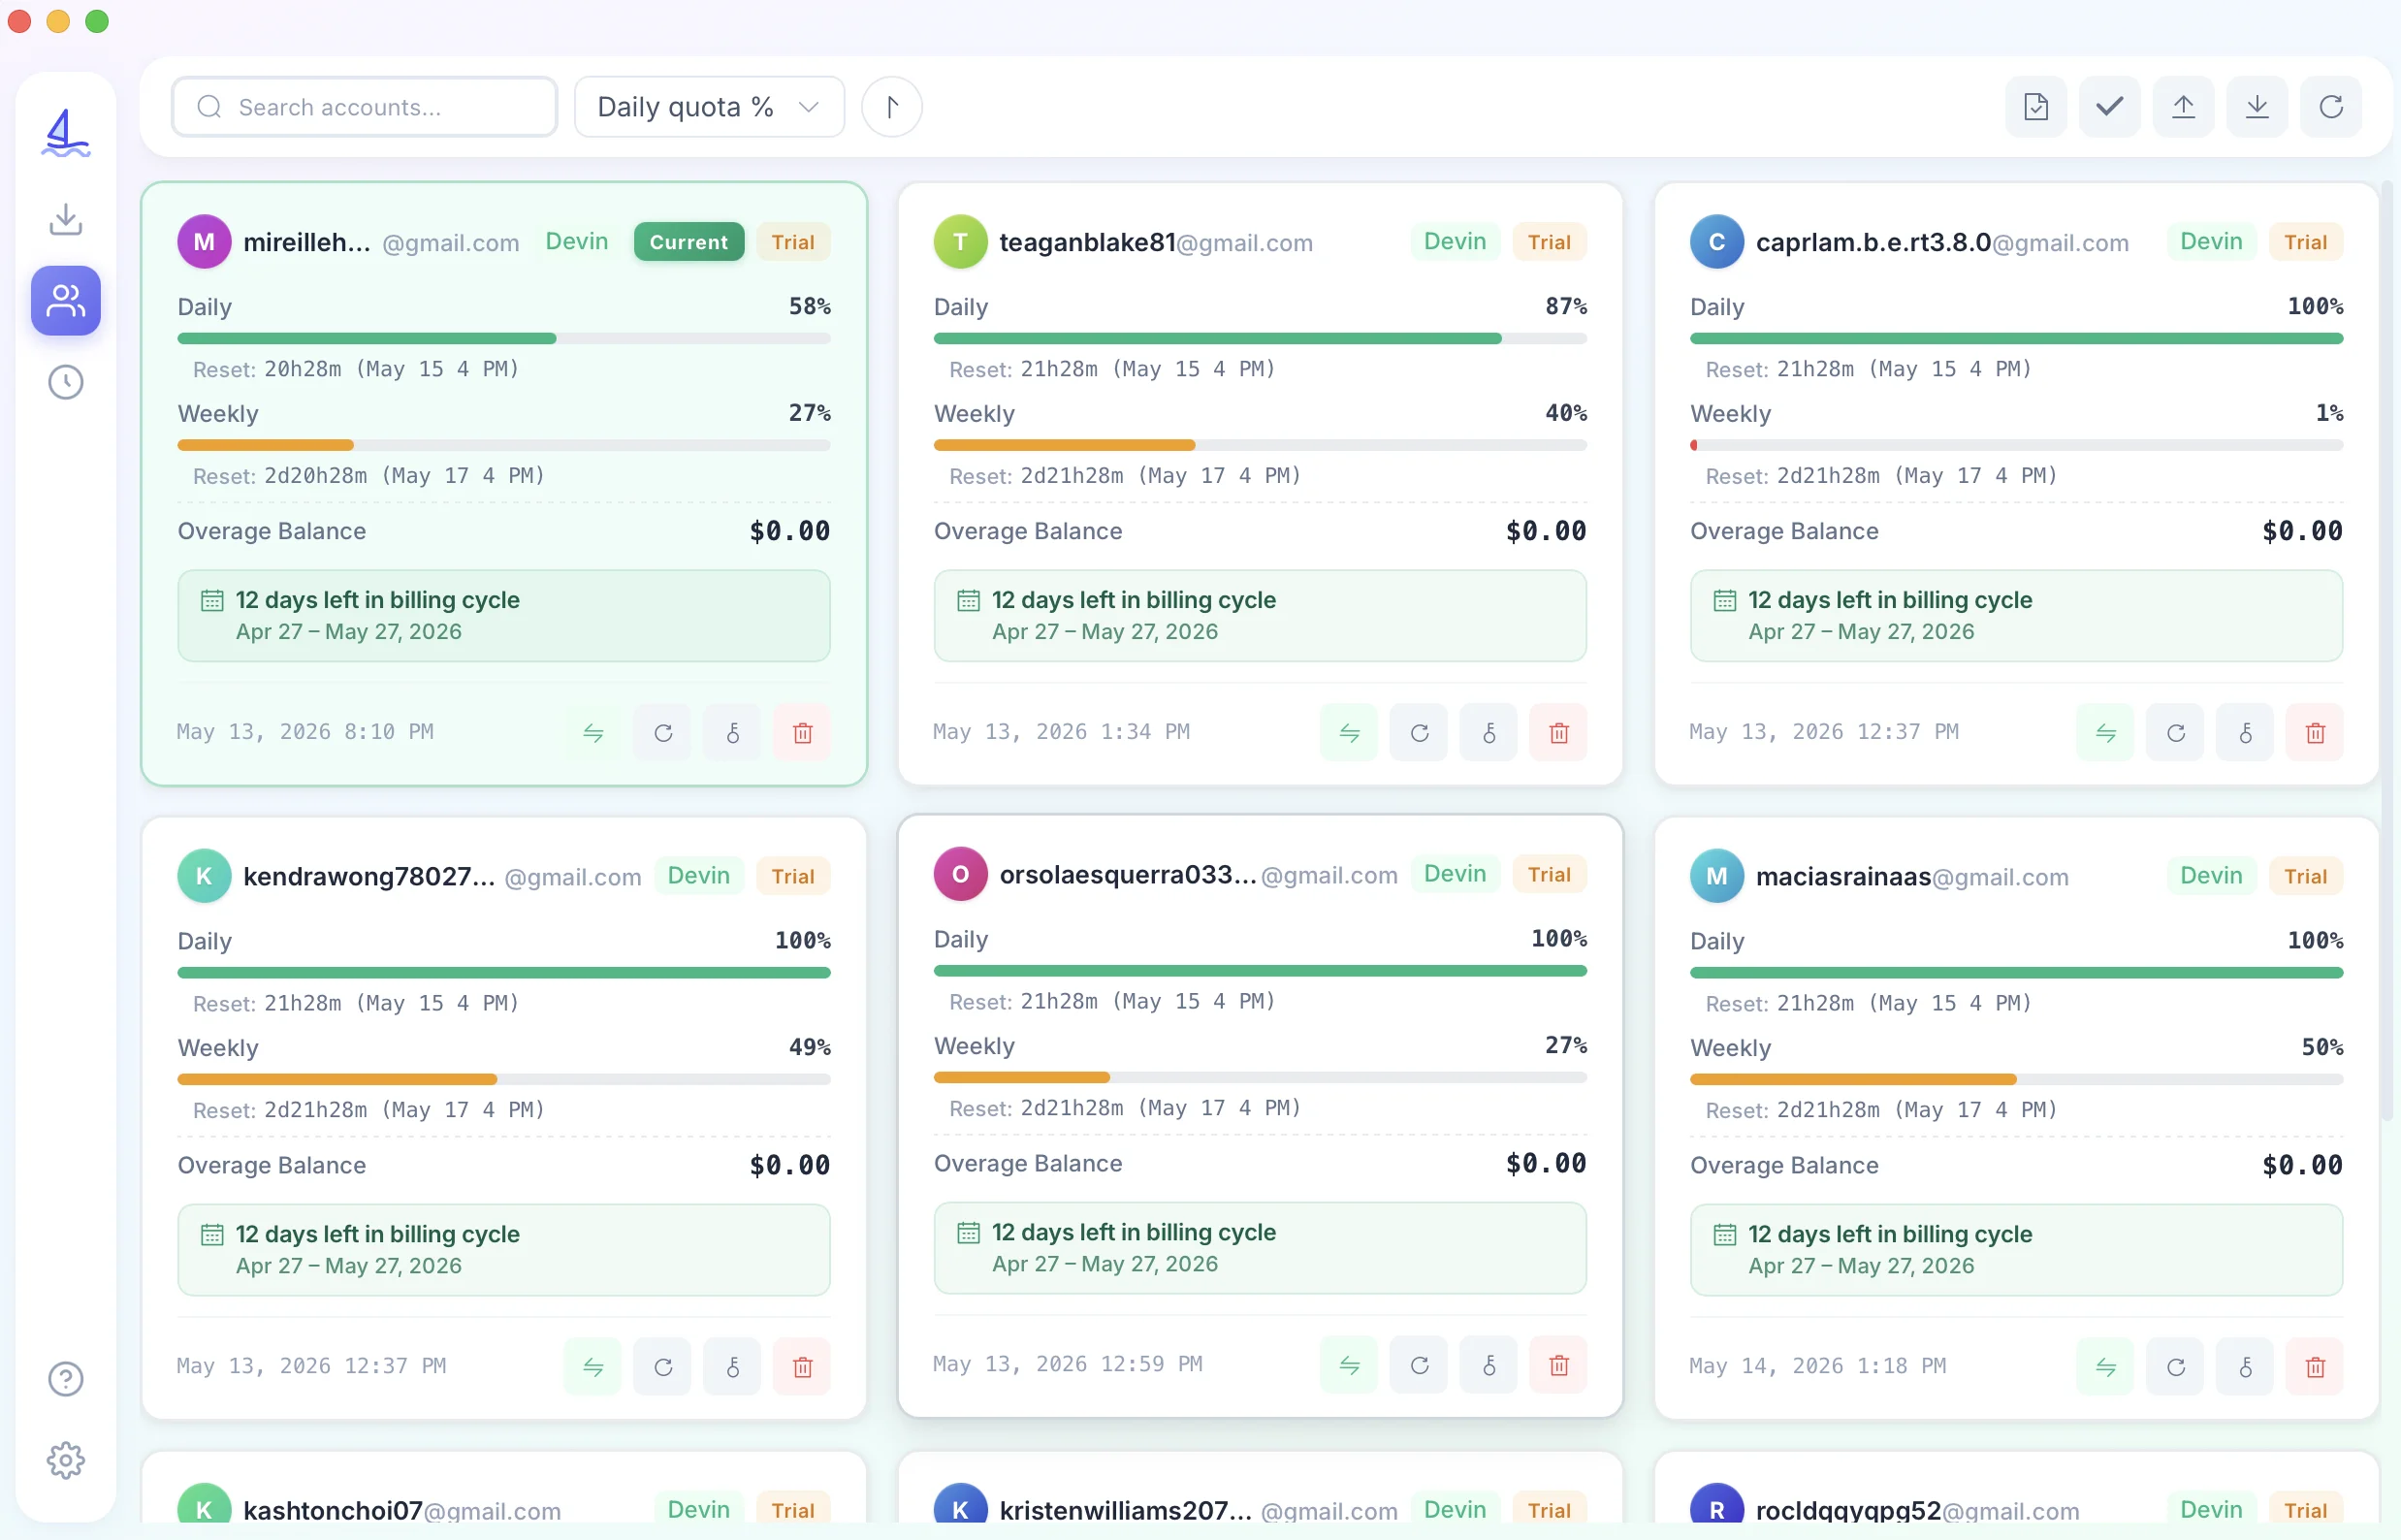The height and width of the screenshot is (1540, 2401).
Task: Click the import download icon in toolbar
Action: point(2257,107)
